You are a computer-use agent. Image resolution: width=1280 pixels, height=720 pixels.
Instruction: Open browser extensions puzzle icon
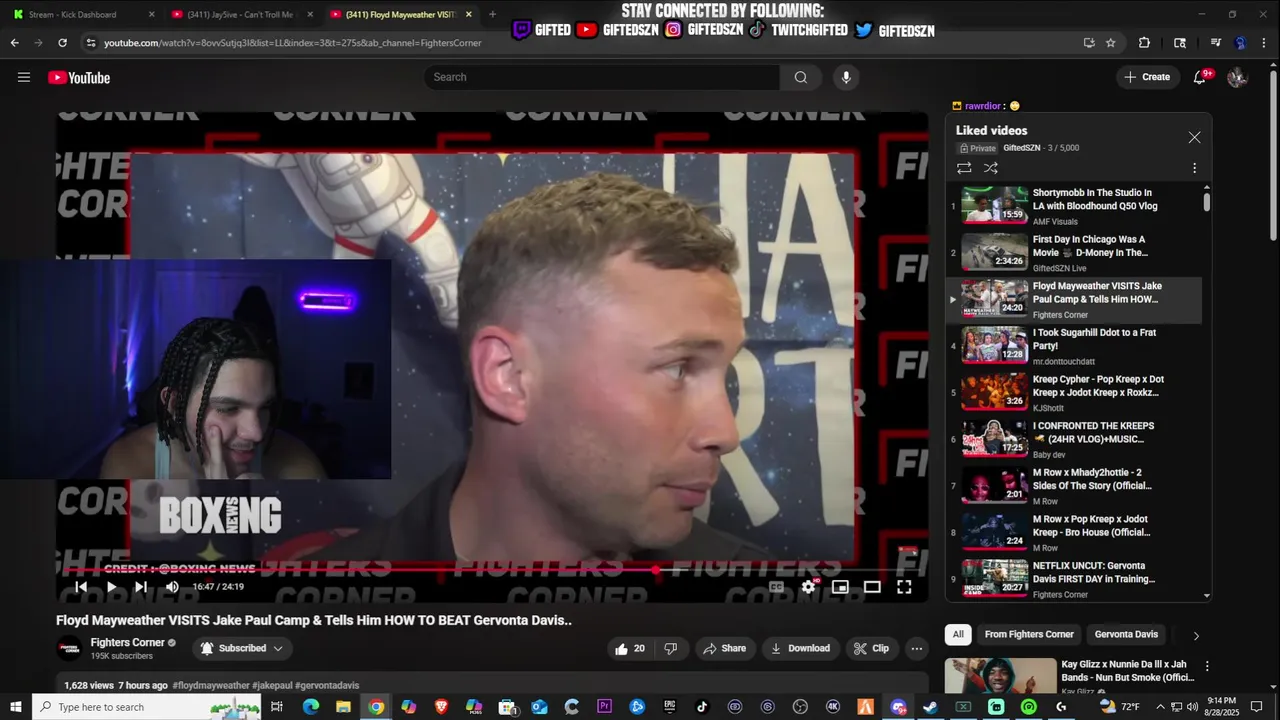[x=1145, y=43]
